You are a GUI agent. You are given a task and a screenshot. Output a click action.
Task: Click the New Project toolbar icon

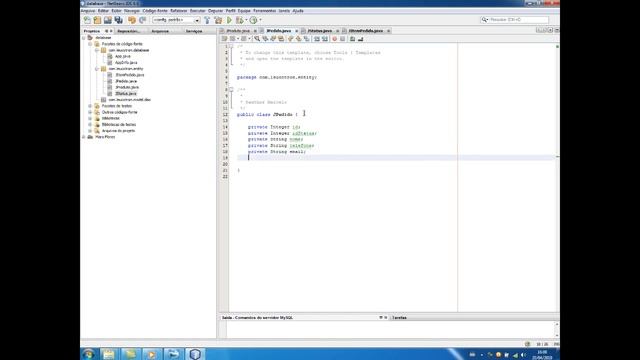[97, 20]
